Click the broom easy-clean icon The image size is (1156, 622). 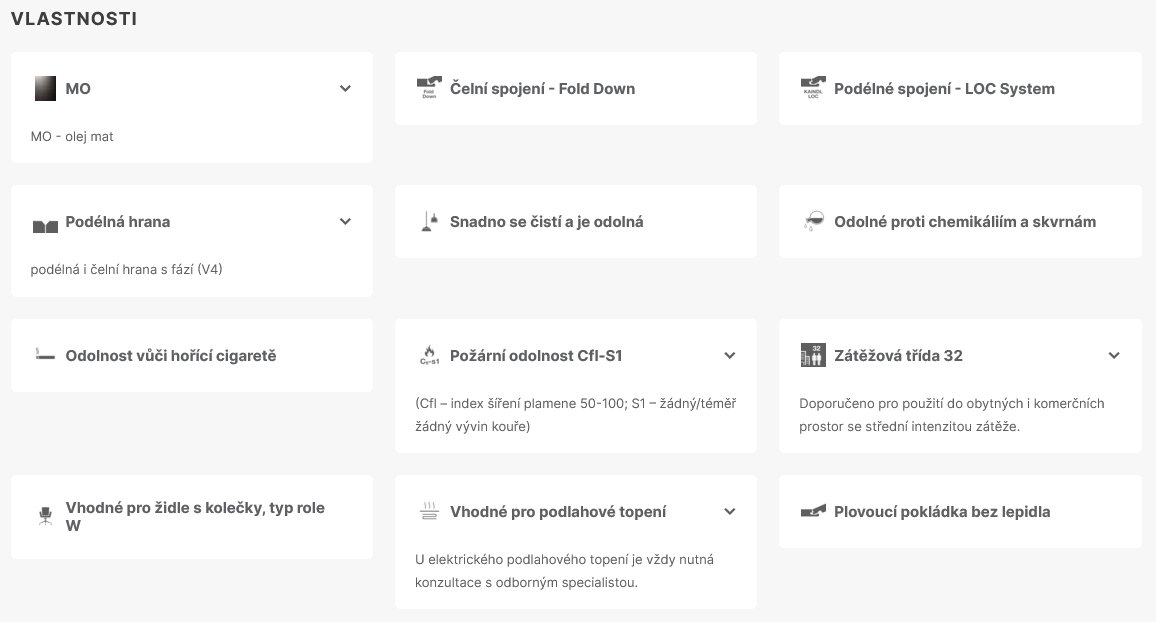[429, 222]
